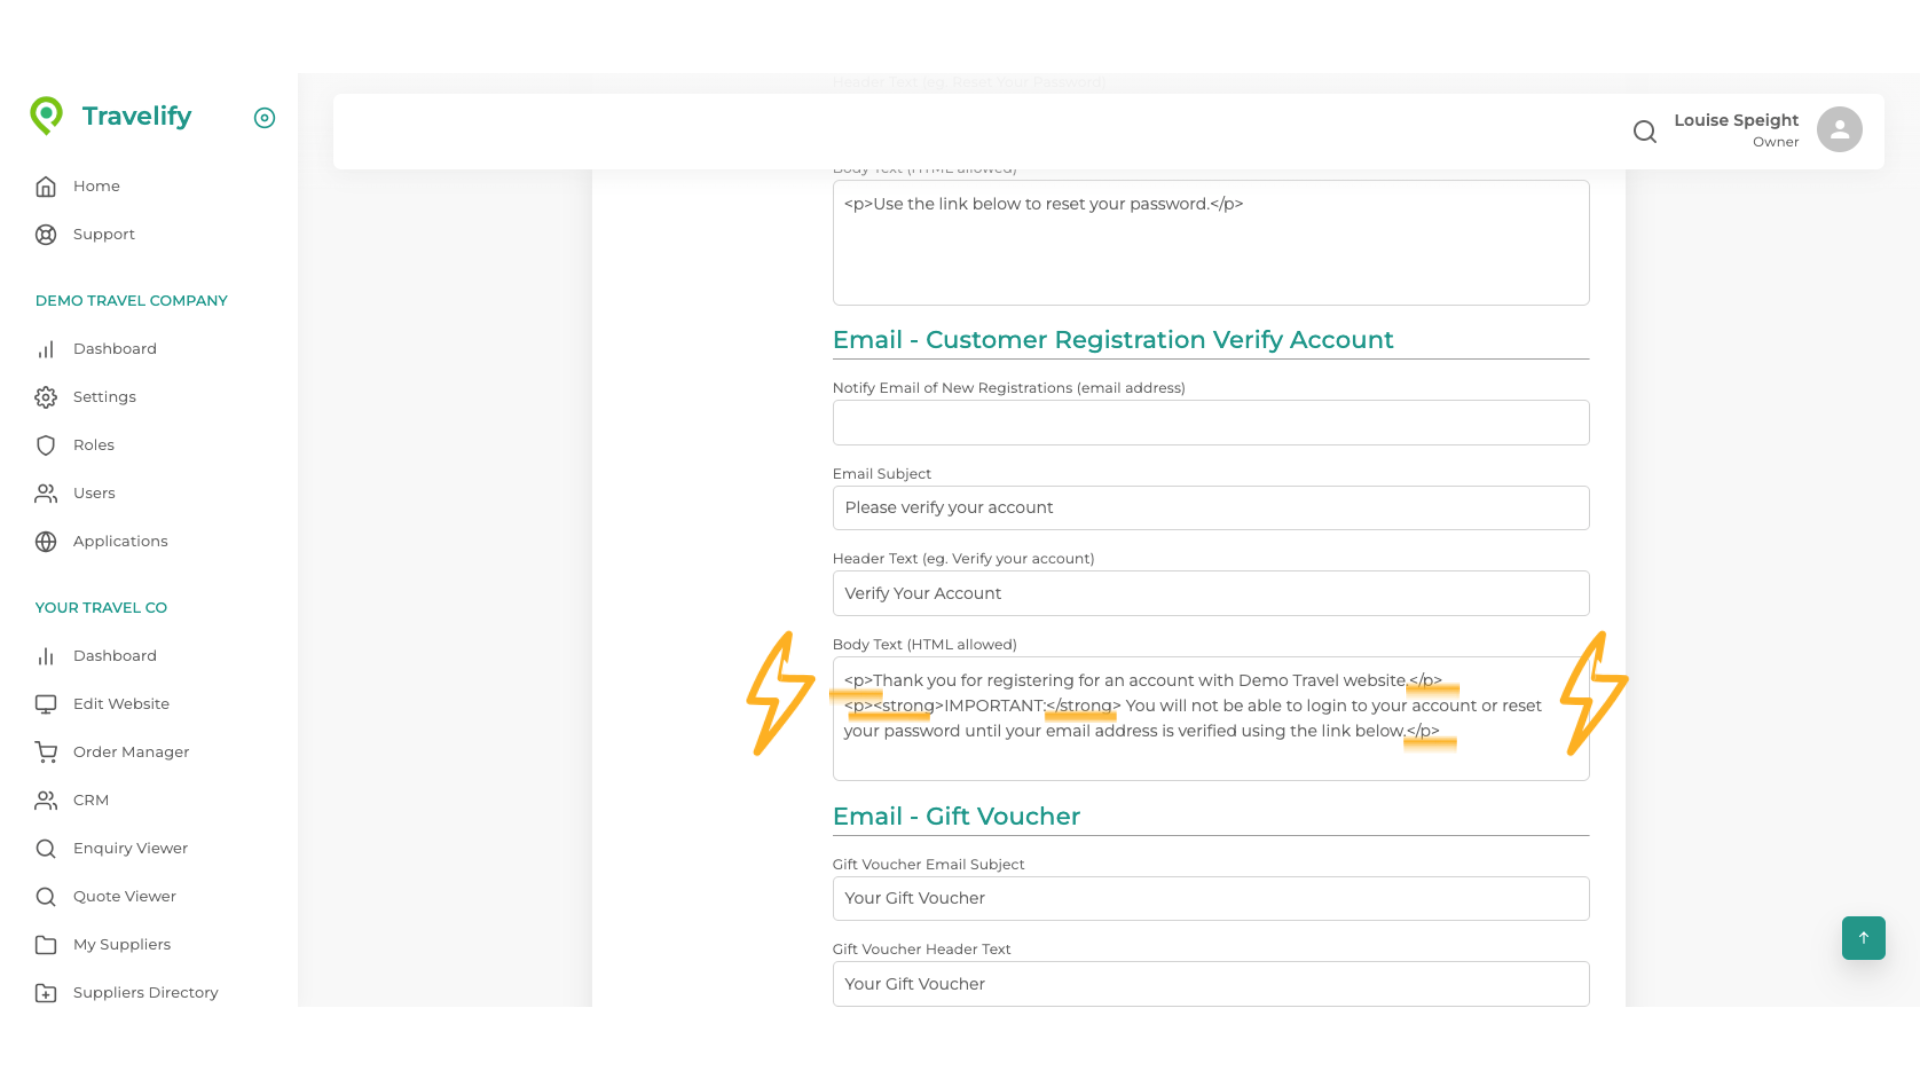
Task: Open the Support menu item
Action: [103, 234]
